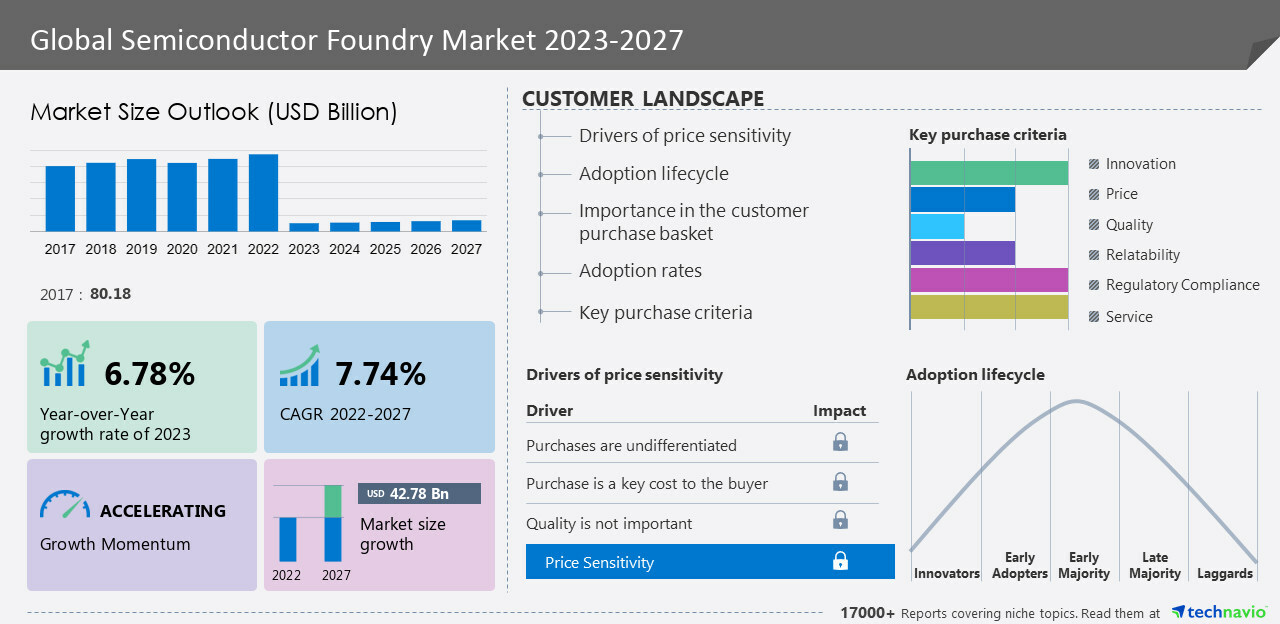Viewport: 1280px width, 624px height.
Task: Expand the Adoption rates list item
Action: coord(640,271)
